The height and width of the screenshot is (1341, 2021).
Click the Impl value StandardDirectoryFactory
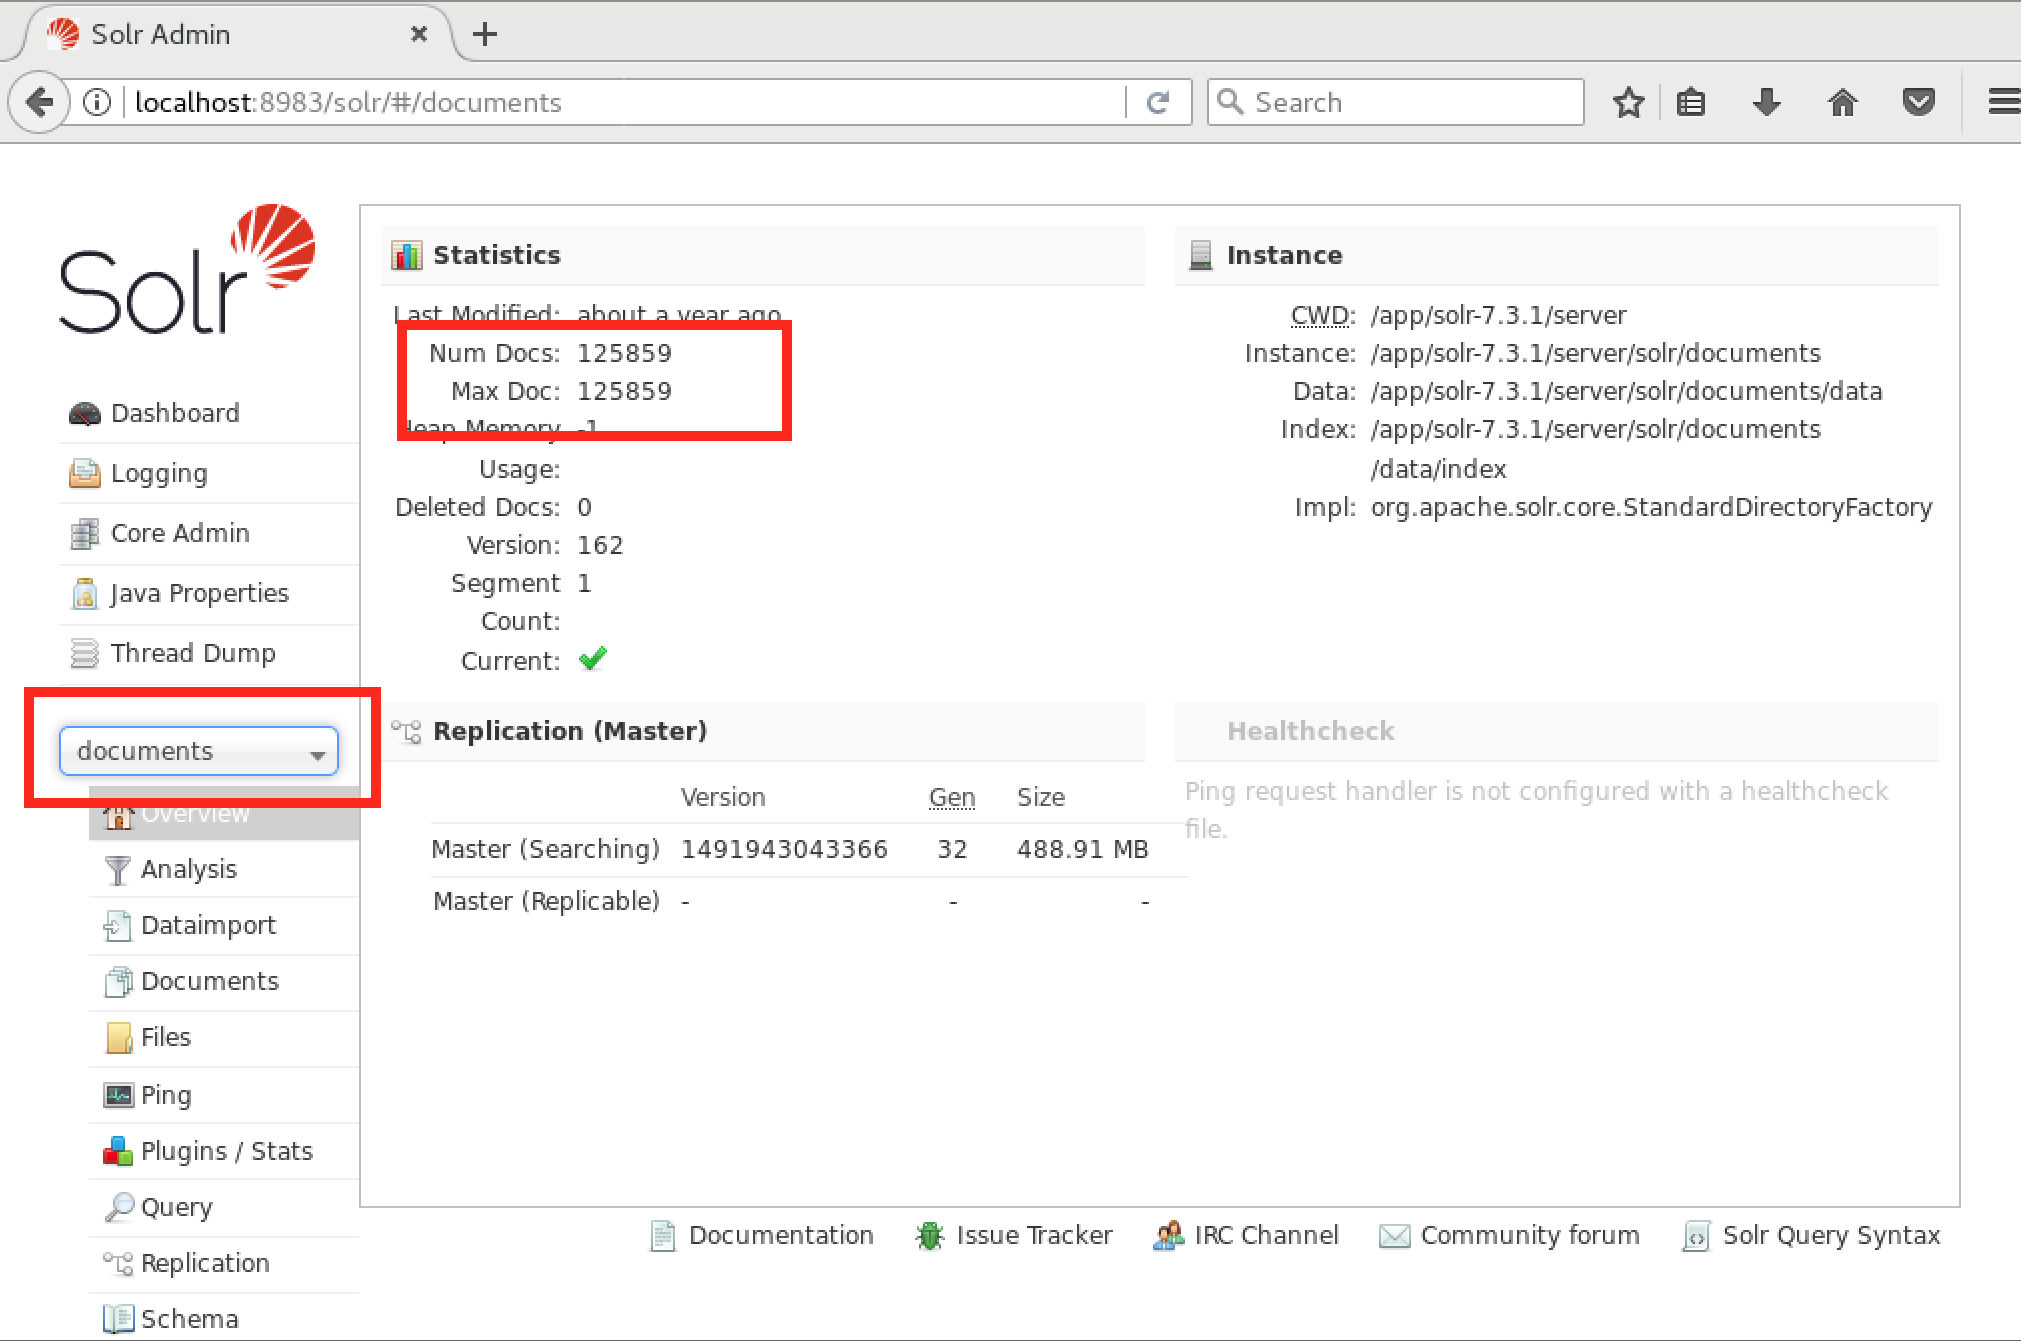(1651, 507)
